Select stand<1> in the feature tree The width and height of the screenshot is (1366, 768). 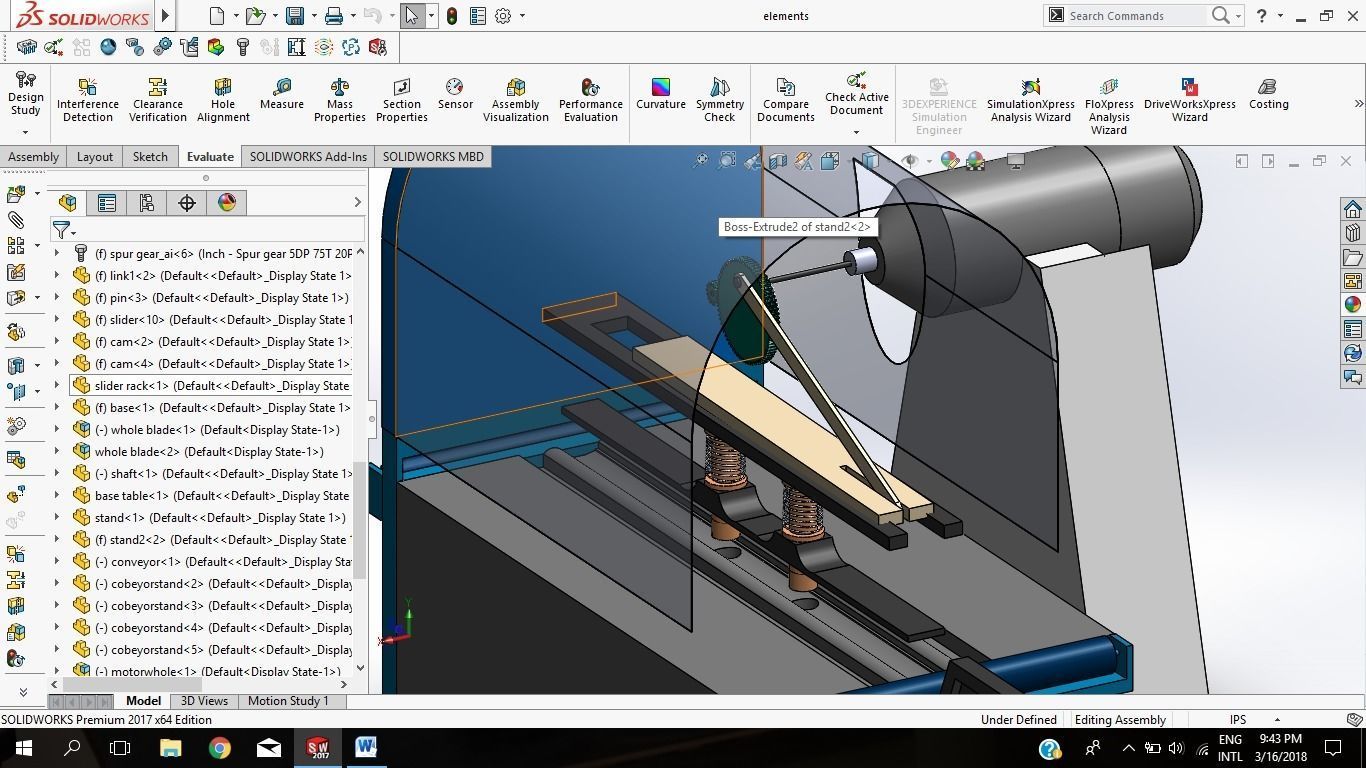(209, 517)
